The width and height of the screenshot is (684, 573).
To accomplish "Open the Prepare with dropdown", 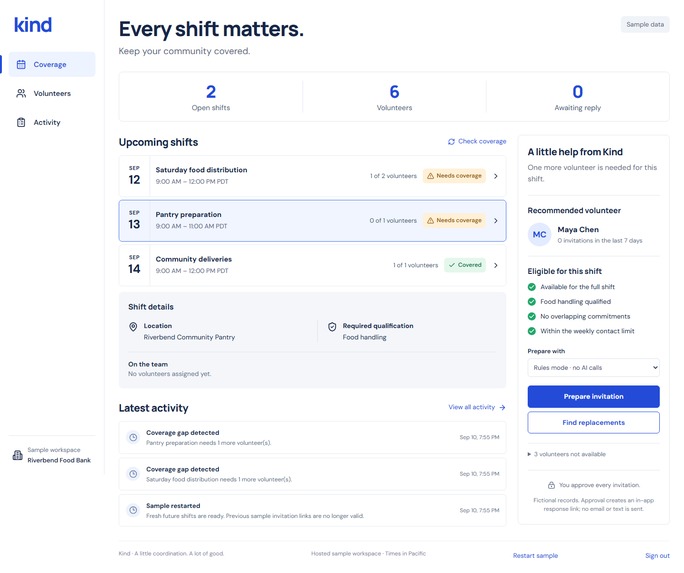I will coord(593,368).
